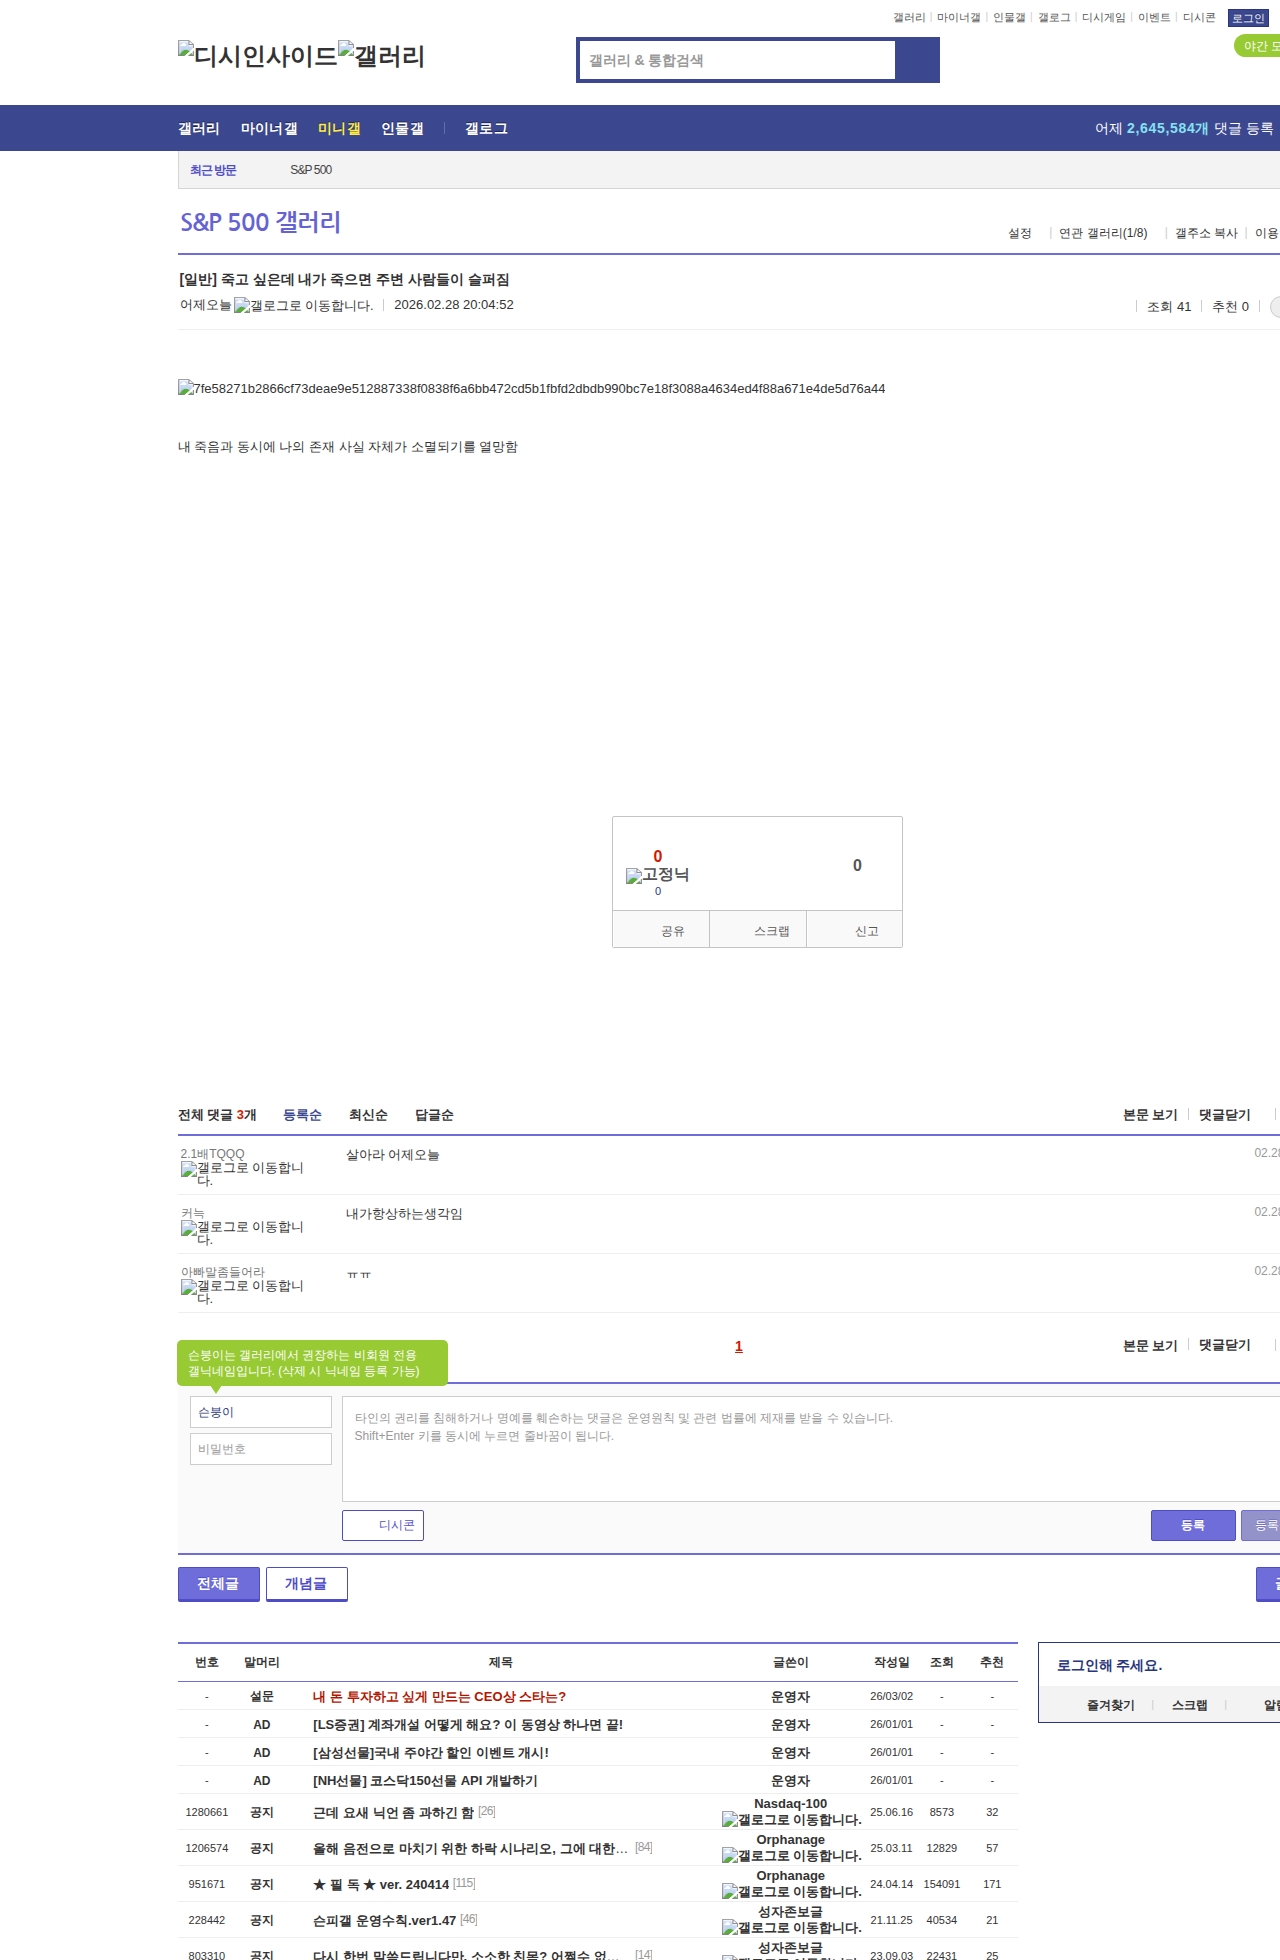Open 인물갤 in the blue navigation bar
This screenshot has width=1280, height=1960.
pyautogui.click(x=402, y=129)
